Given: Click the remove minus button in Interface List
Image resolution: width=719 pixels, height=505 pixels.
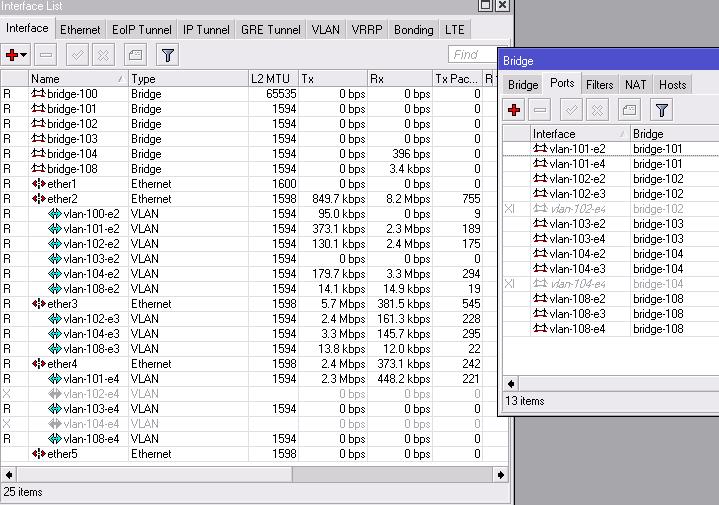Looking at the screenshot, I should pyautogui.click(x=46, y=55).
